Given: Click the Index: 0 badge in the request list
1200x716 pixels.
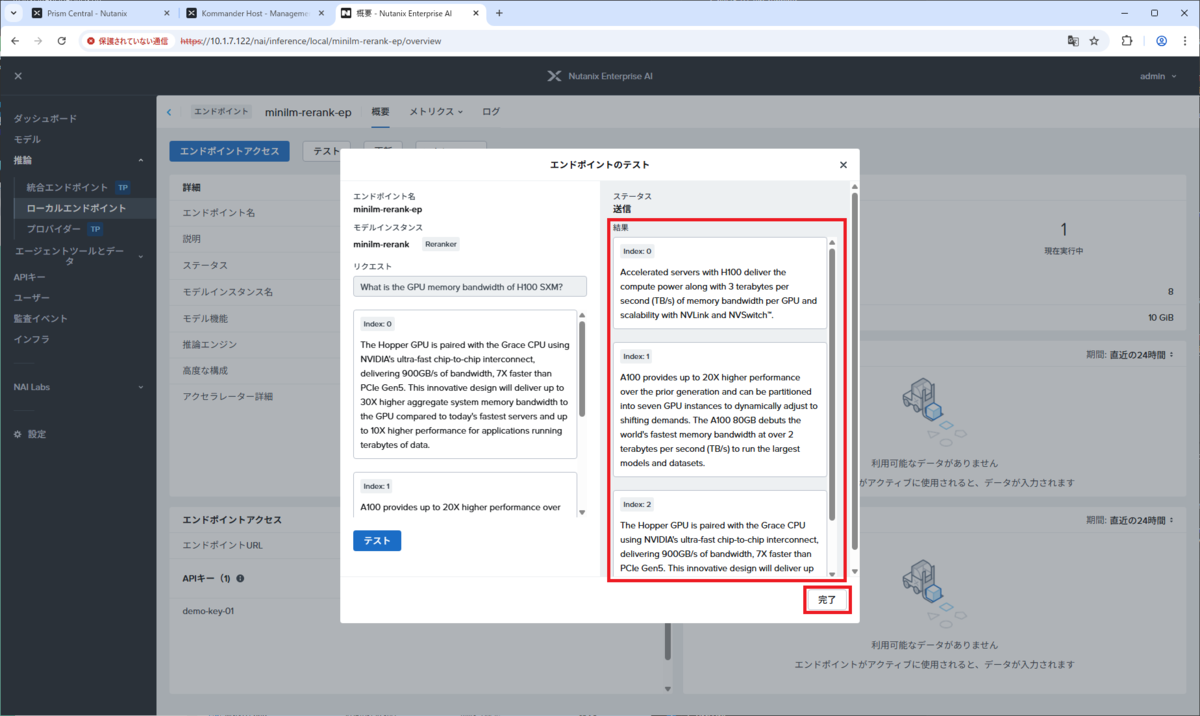Looking at the screenshot, I should point(377,324).
